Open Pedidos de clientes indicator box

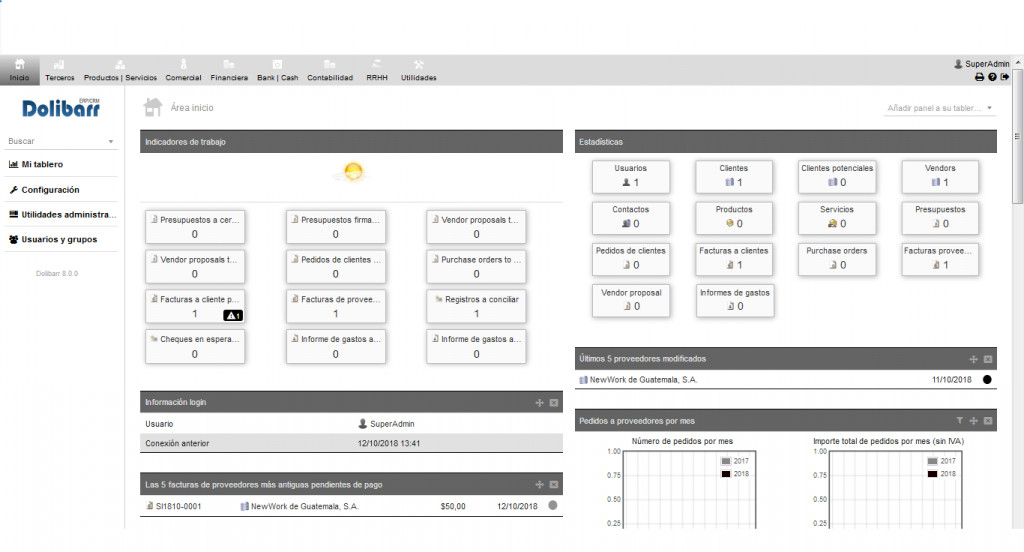336,267
